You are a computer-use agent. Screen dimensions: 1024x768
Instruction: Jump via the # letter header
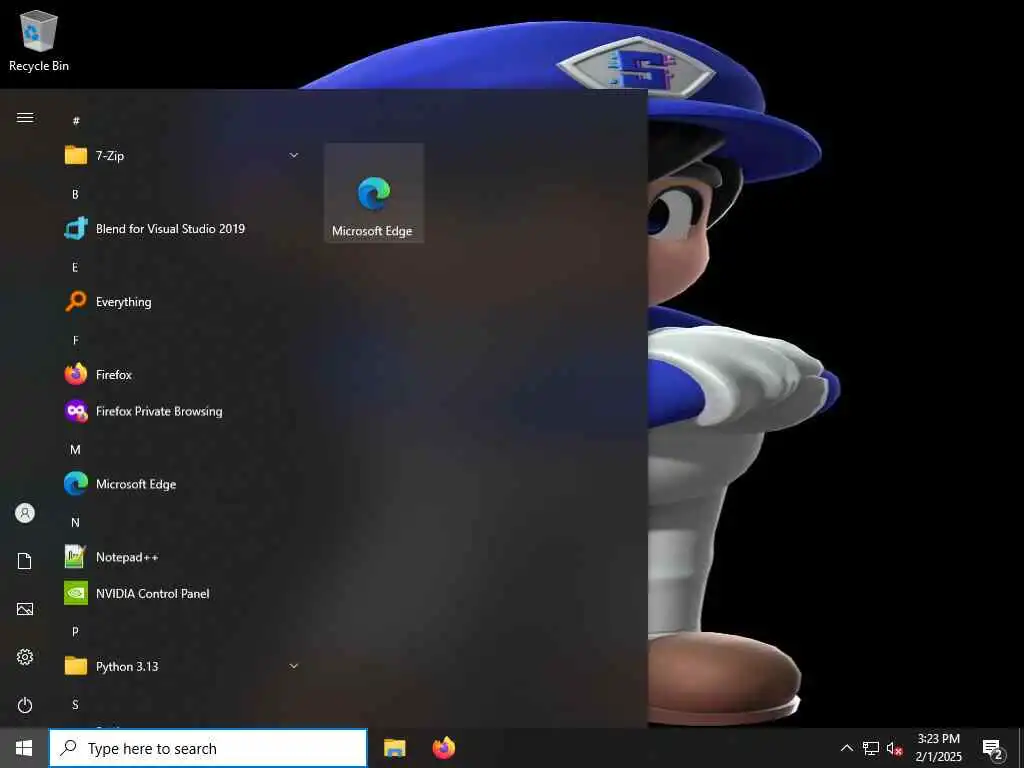pyautogui.click(x=76, y=121)
